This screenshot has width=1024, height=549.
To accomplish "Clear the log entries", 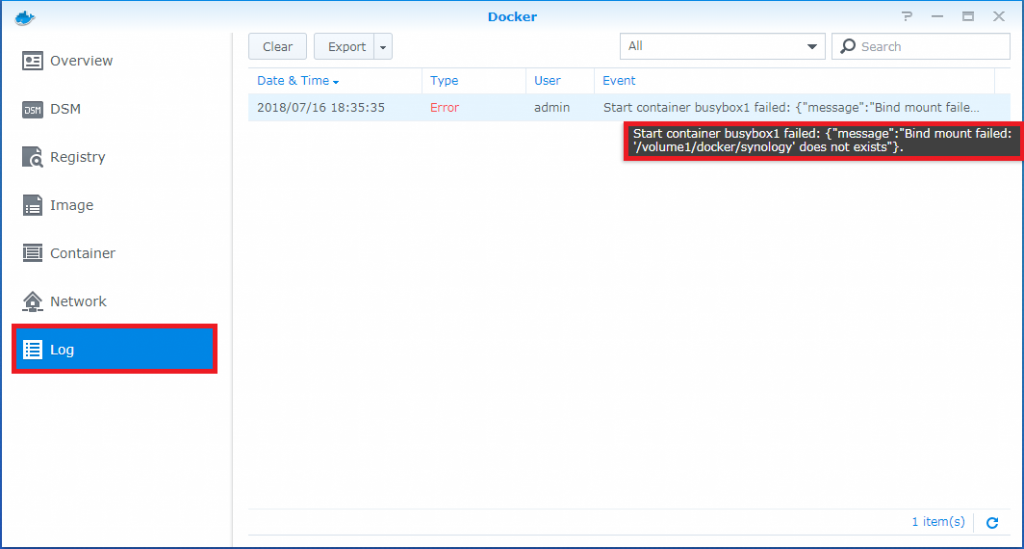I will coord(278,47).
